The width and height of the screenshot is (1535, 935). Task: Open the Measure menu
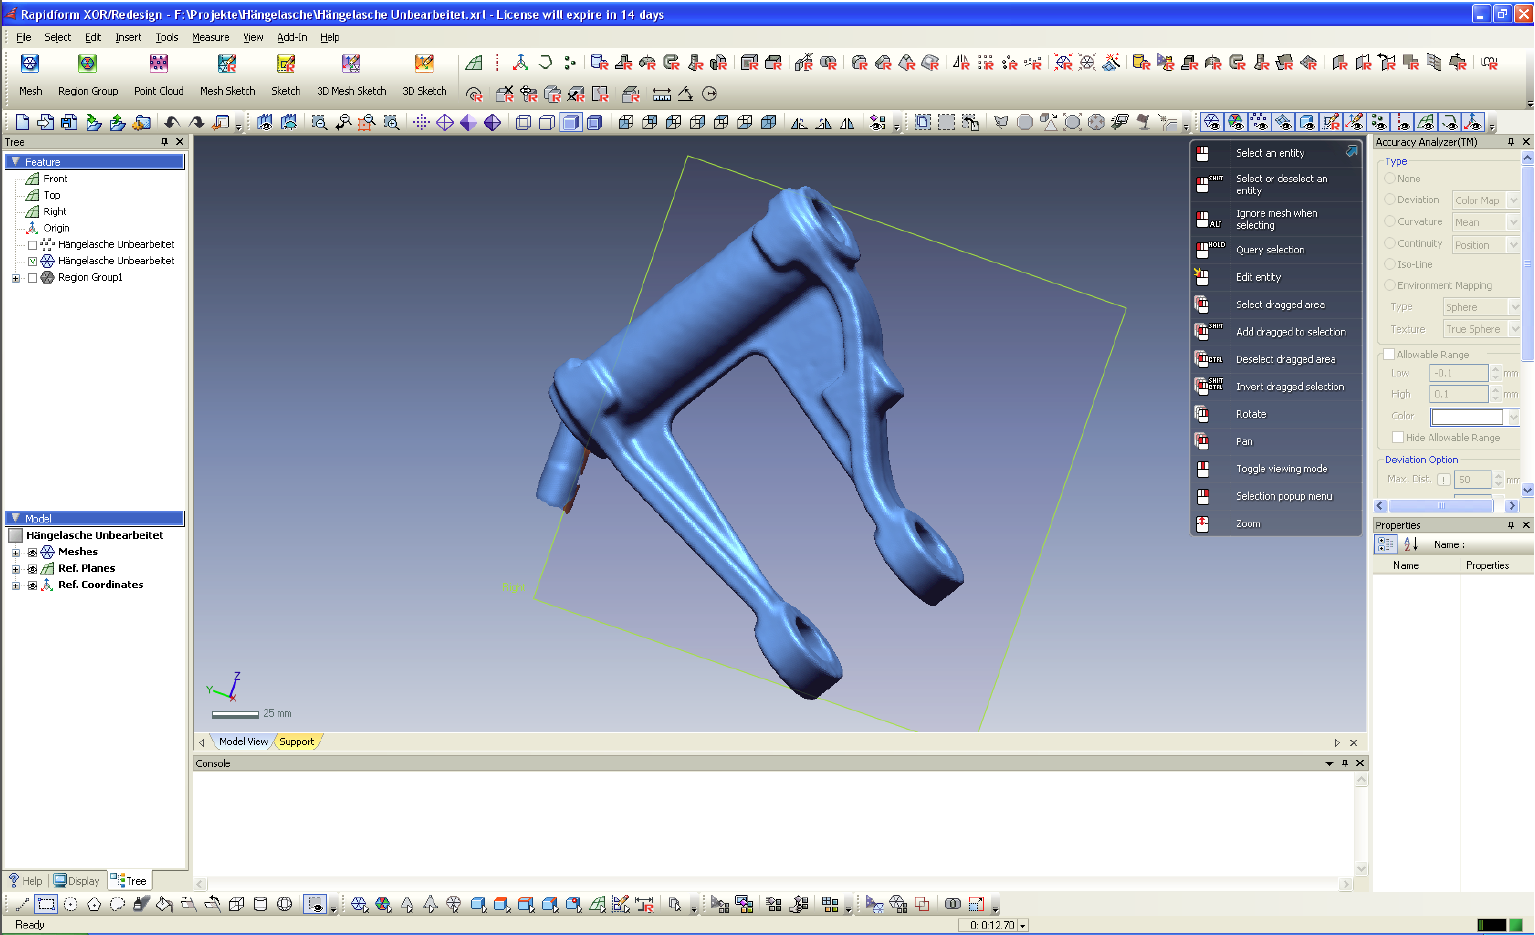pyautogui.click(x=210, y=37)
